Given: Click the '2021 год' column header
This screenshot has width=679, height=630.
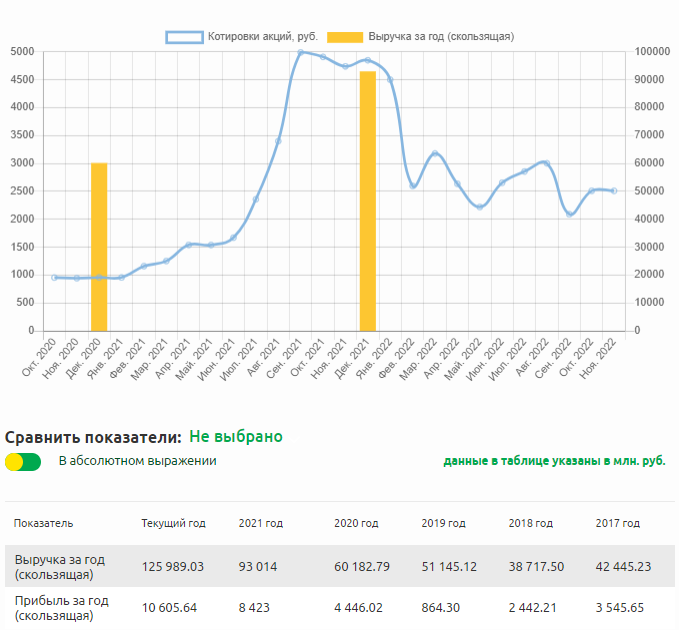Looking at the screenshot, I should (261, 523).
